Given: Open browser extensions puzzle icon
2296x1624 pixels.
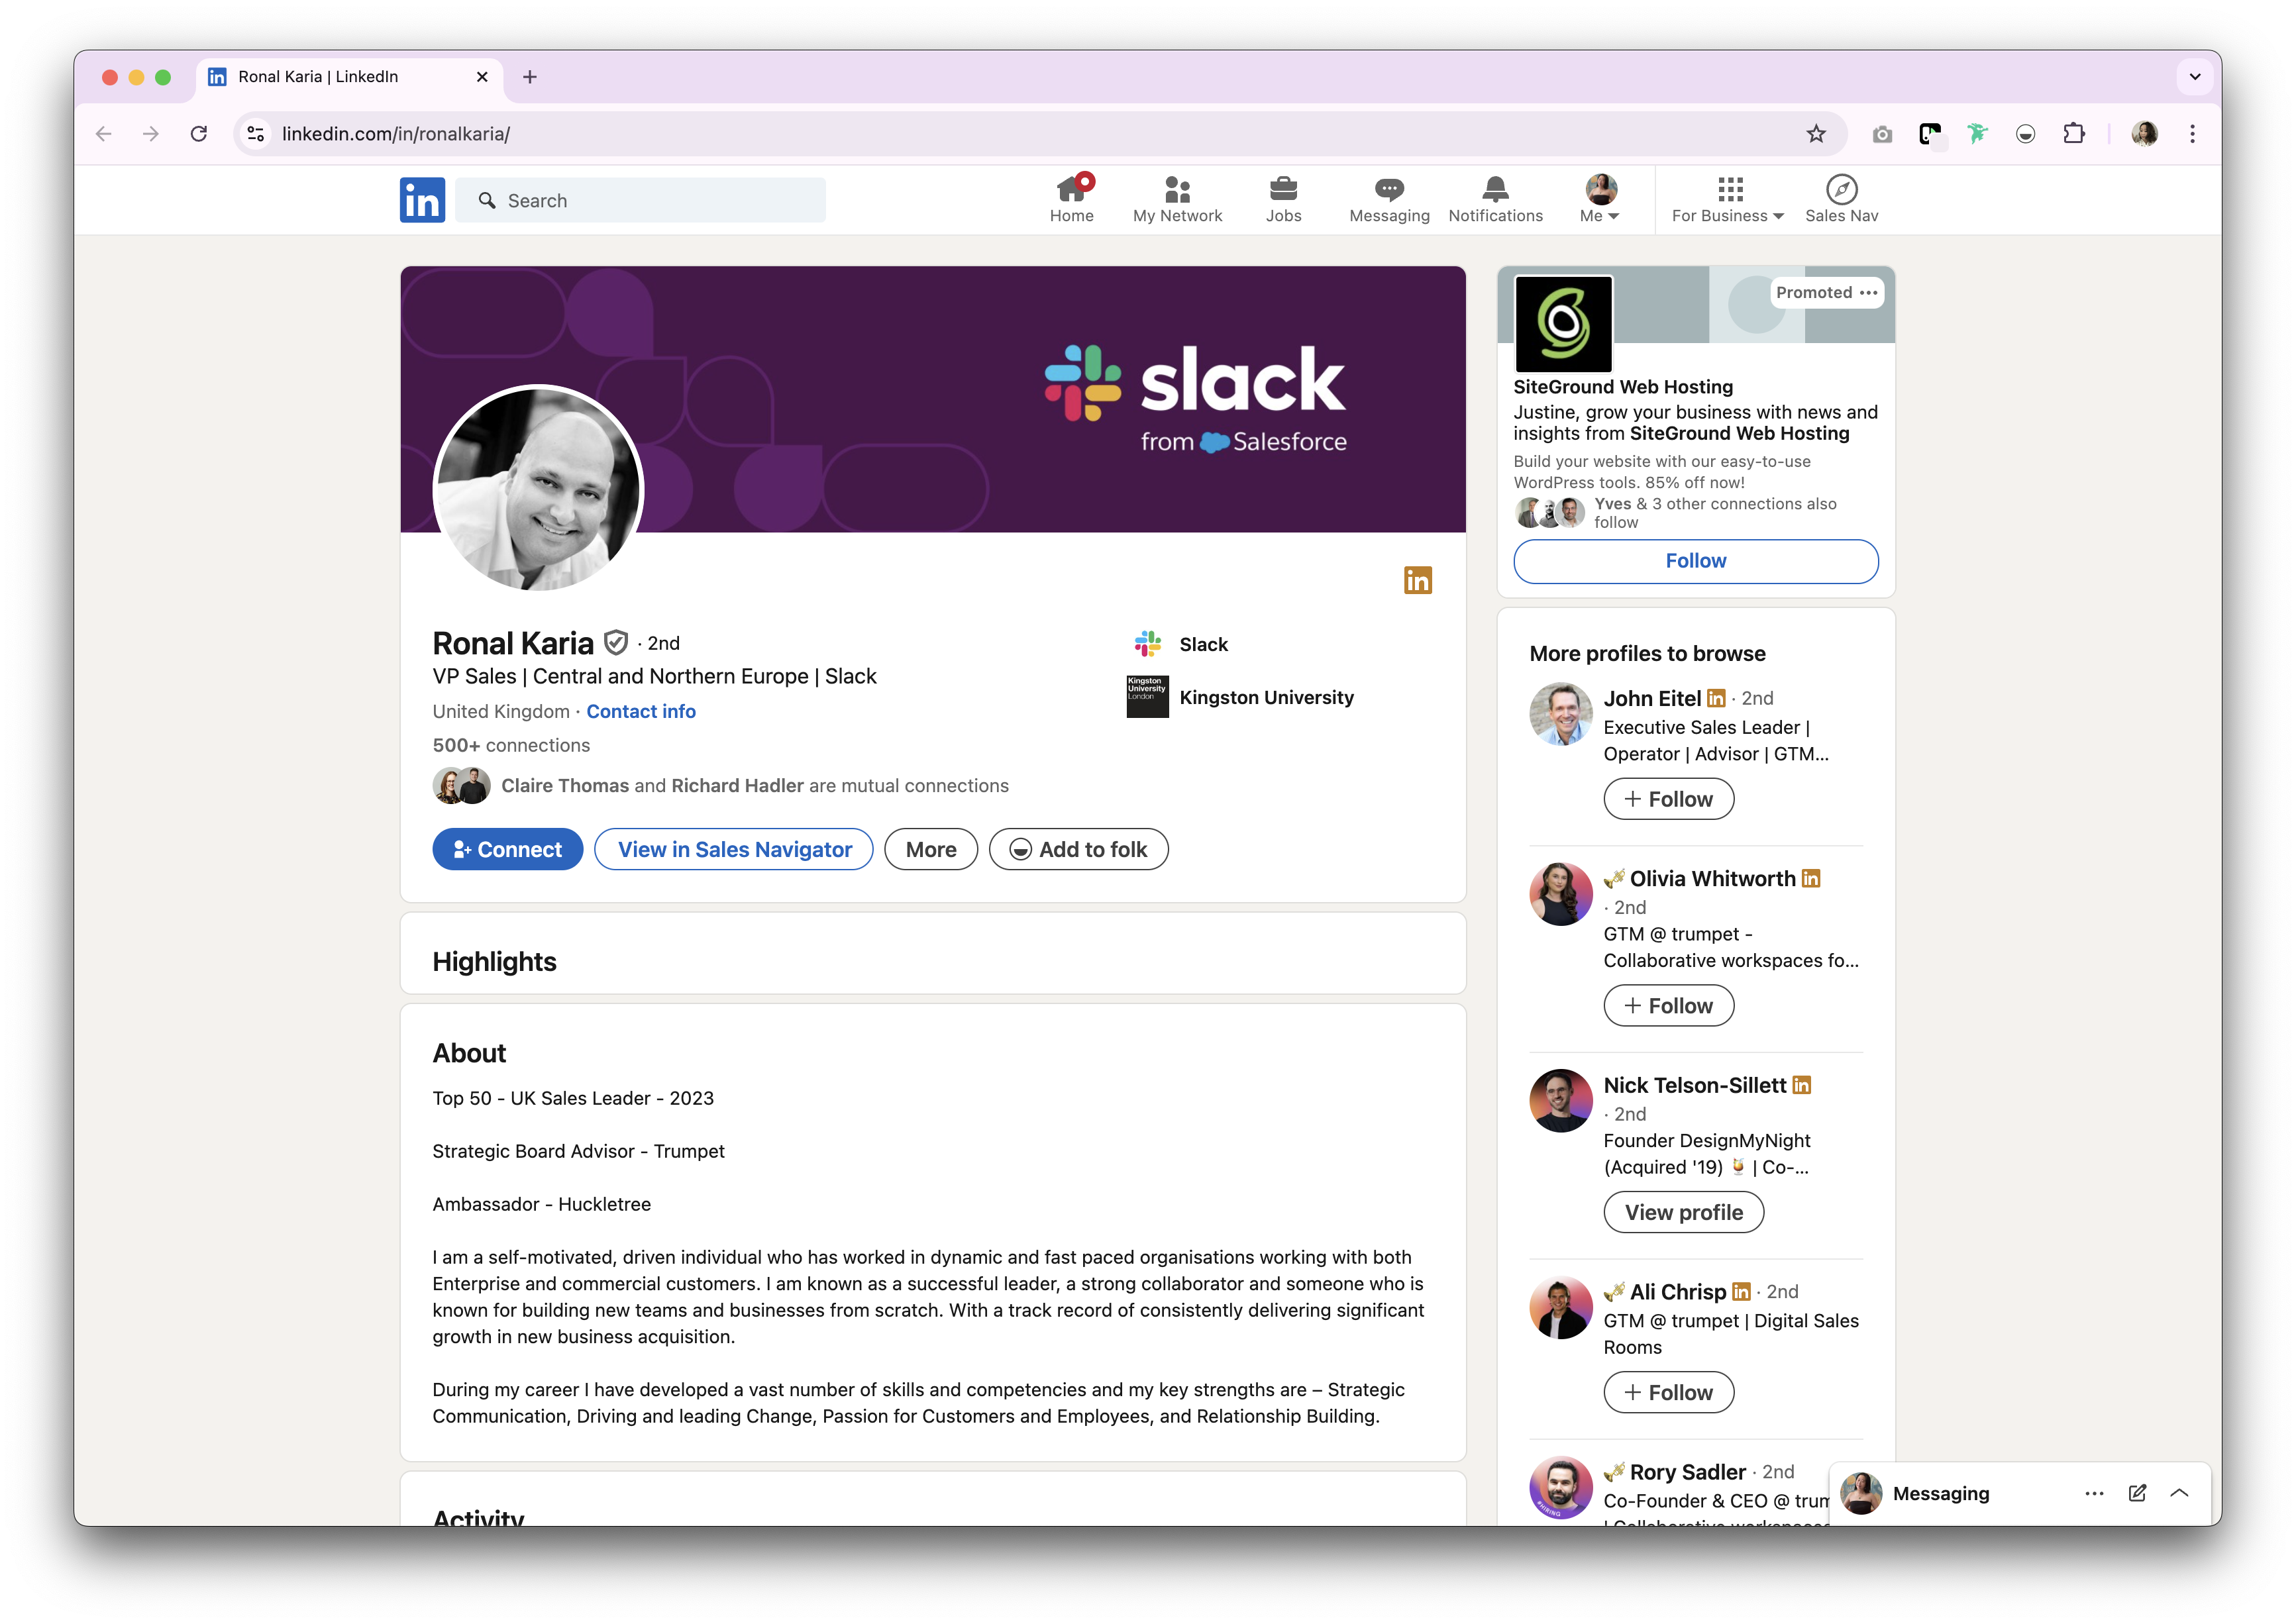Looking at the screenshot, I should [2074, 134].
